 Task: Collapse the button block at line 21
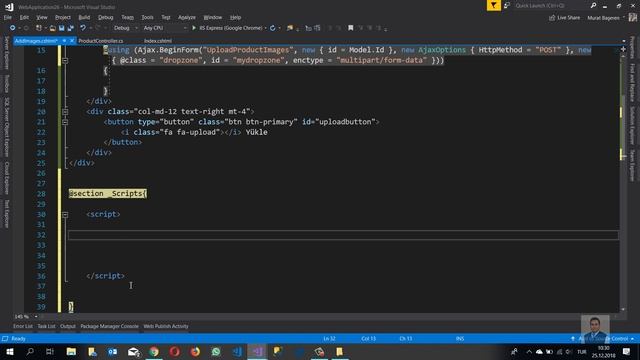pyautogui.click(x=65, y=122)
